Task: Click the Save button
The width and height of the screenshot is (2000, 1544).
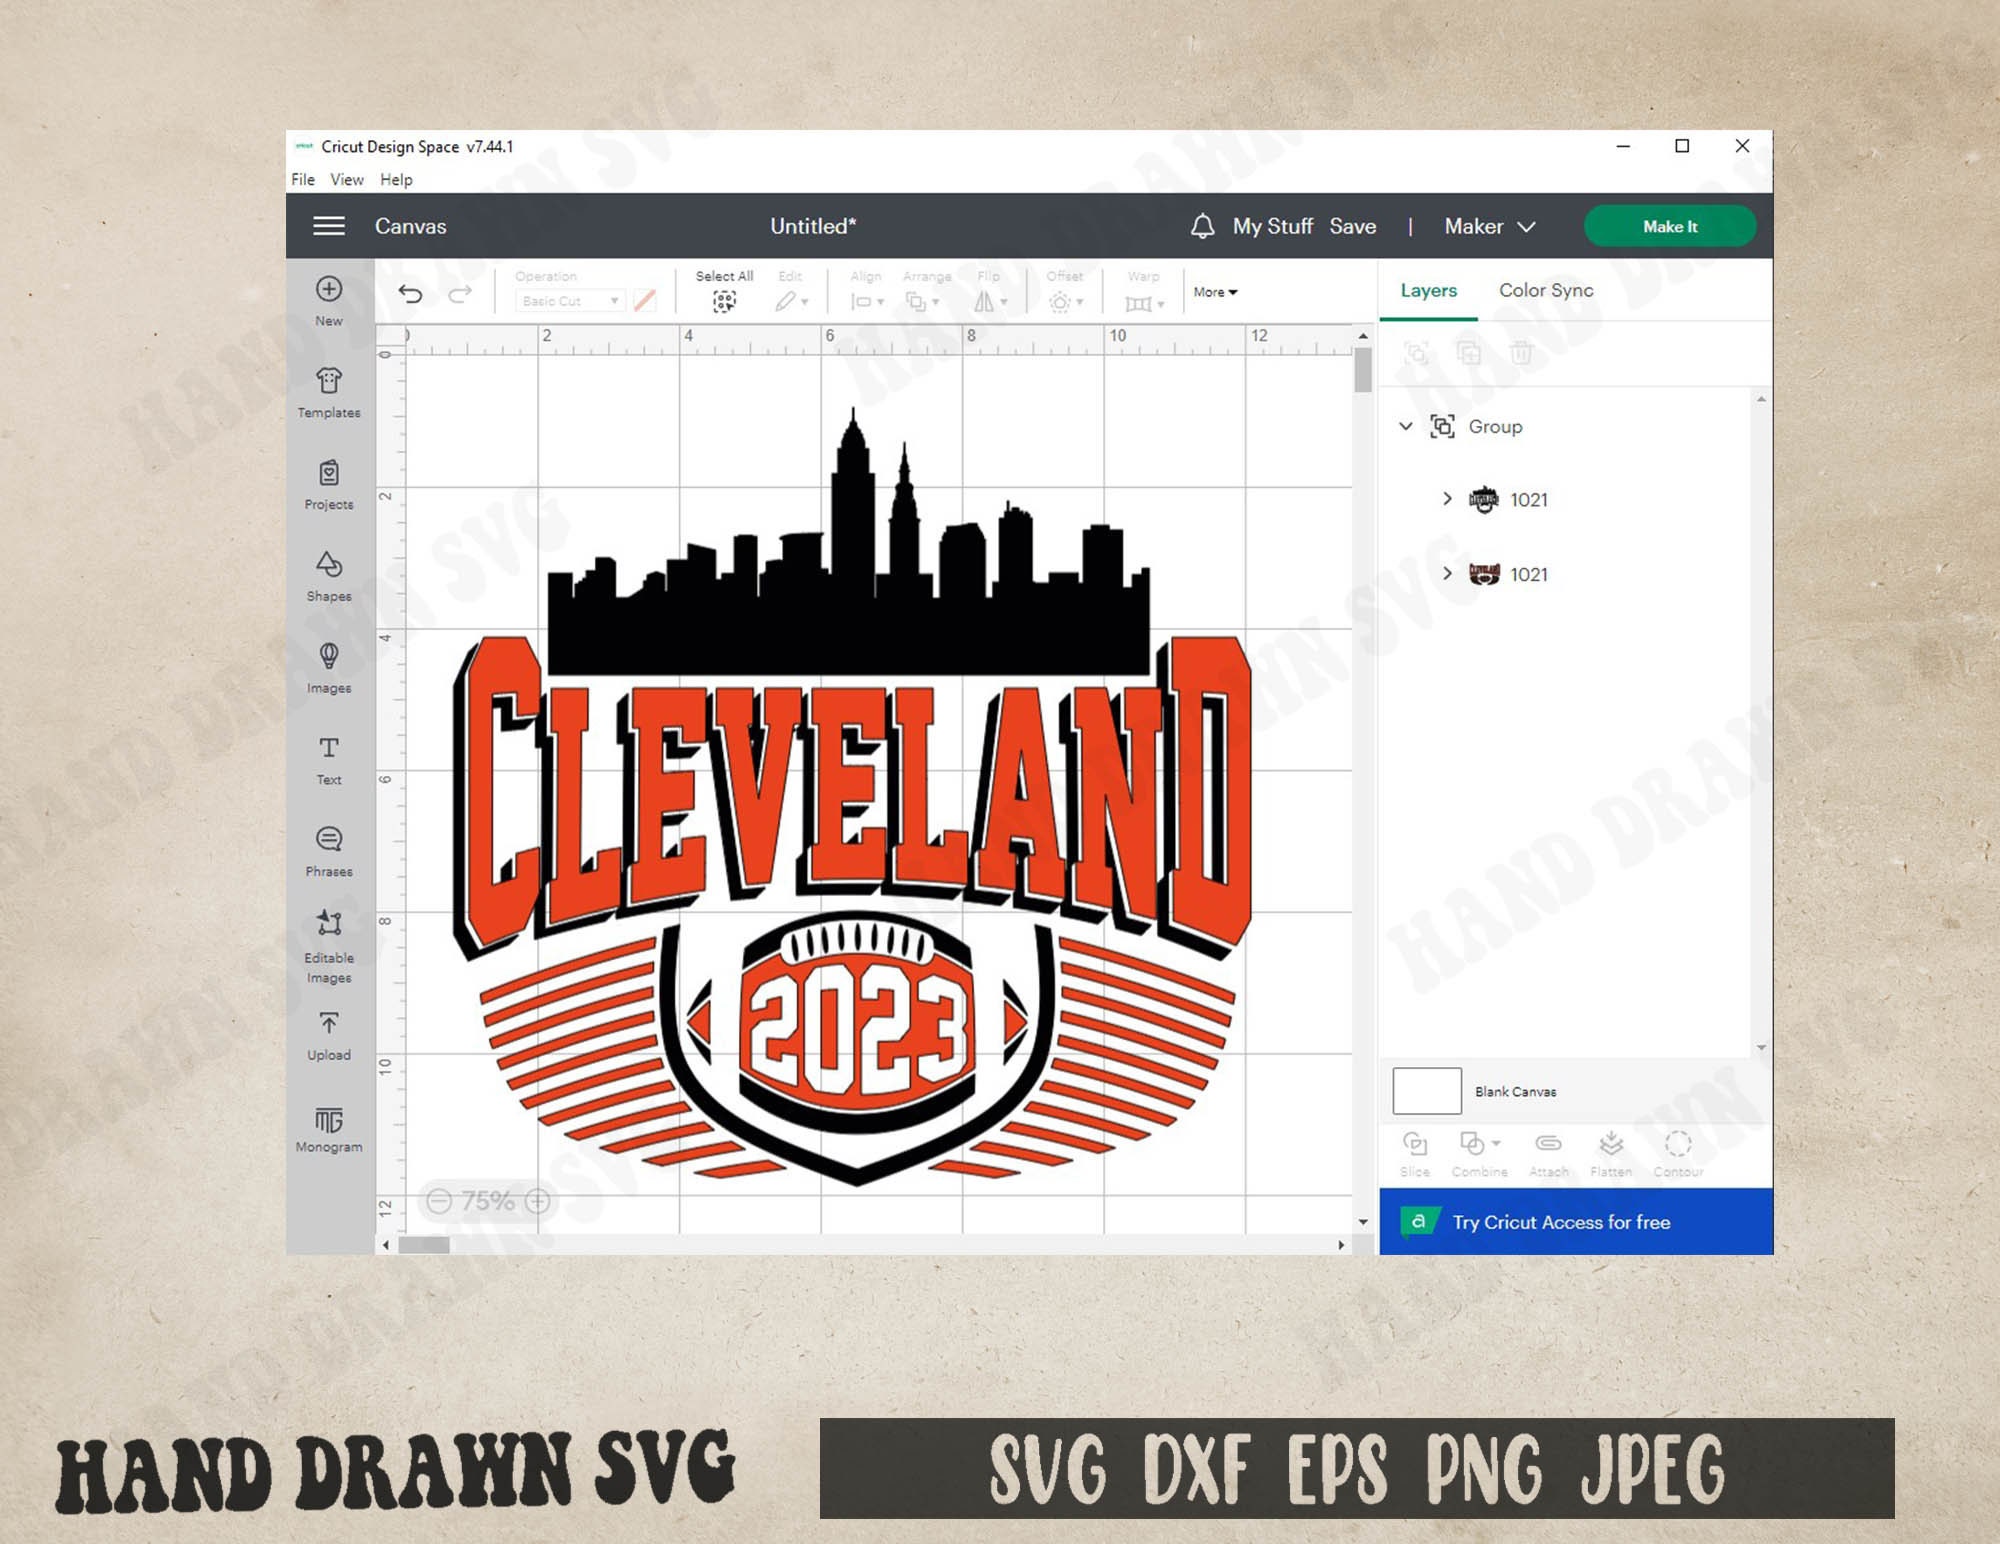Action: point(1352,226)
